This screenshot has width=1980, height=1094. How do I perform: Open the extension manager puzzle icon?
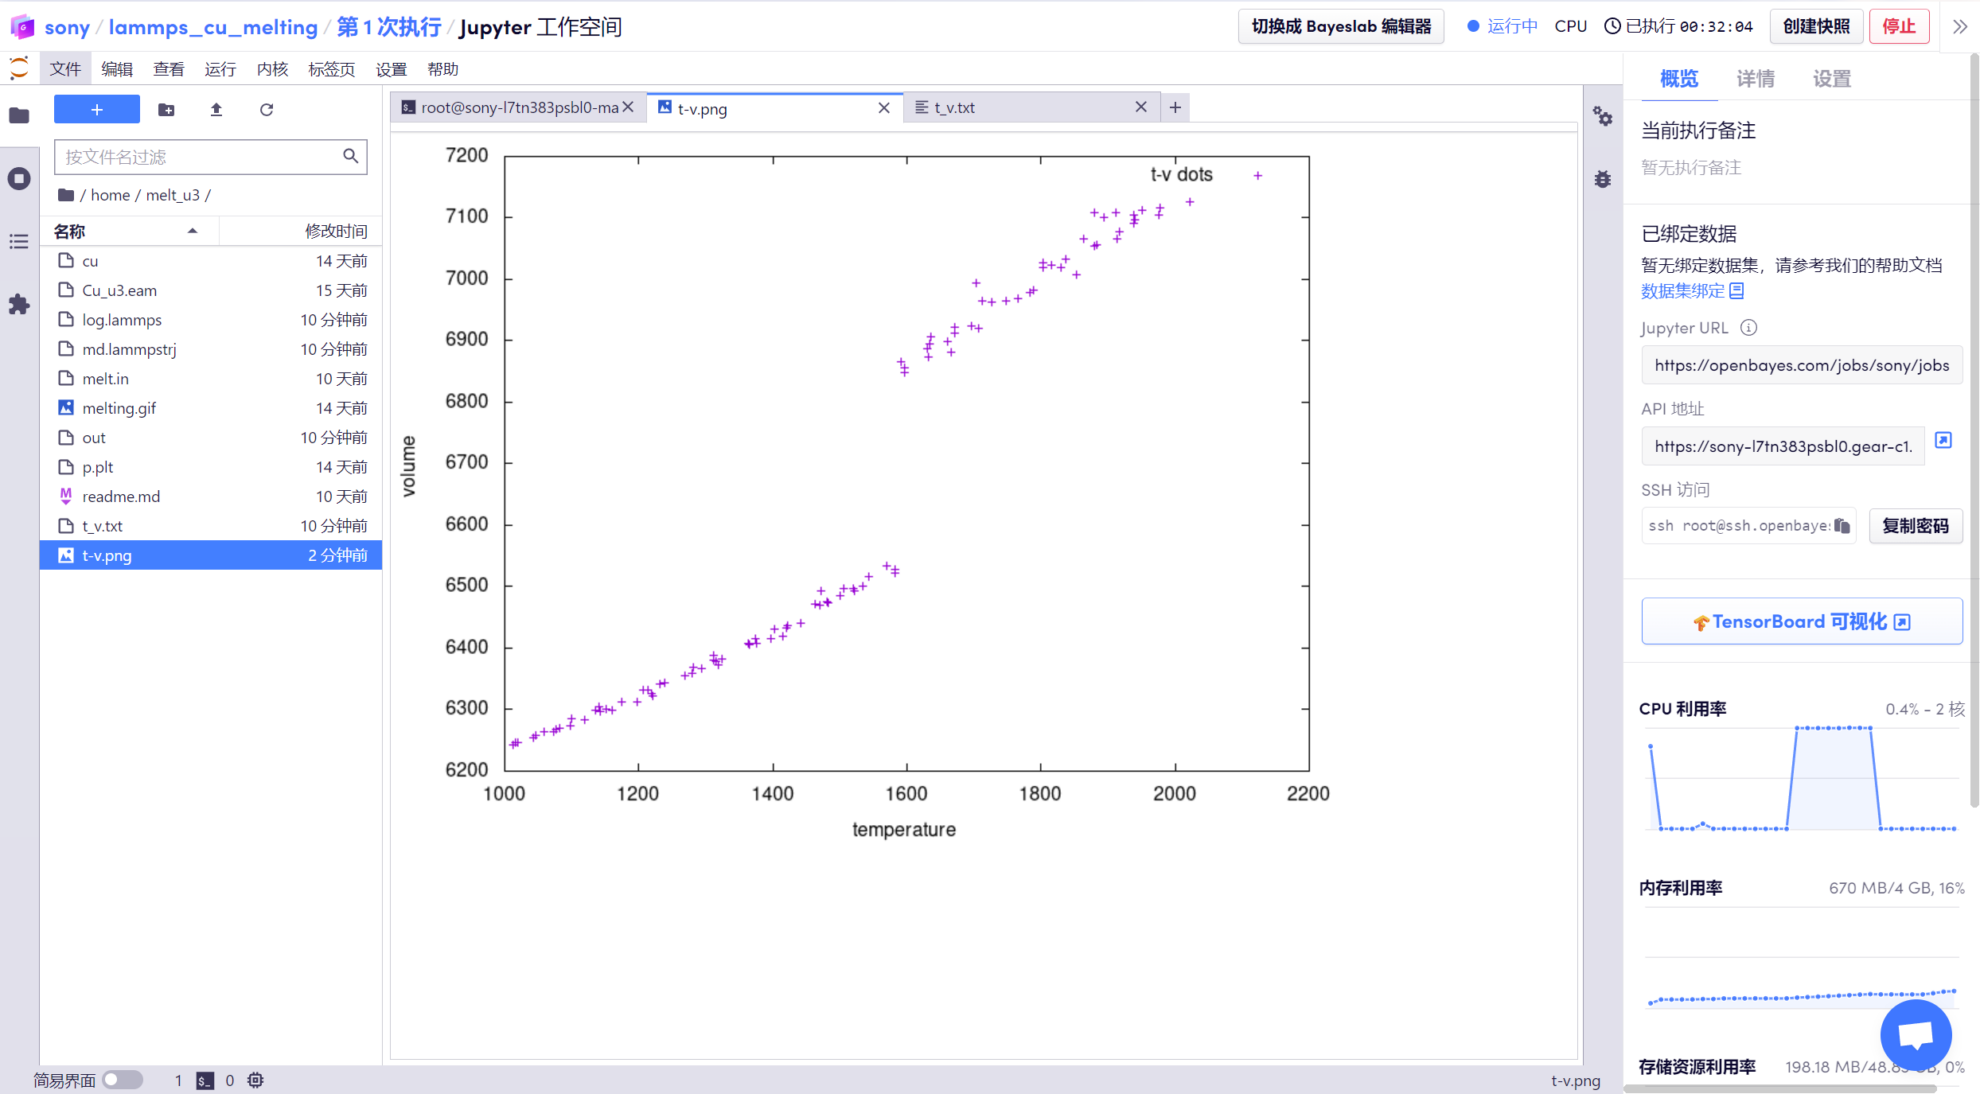click(19, 304)
